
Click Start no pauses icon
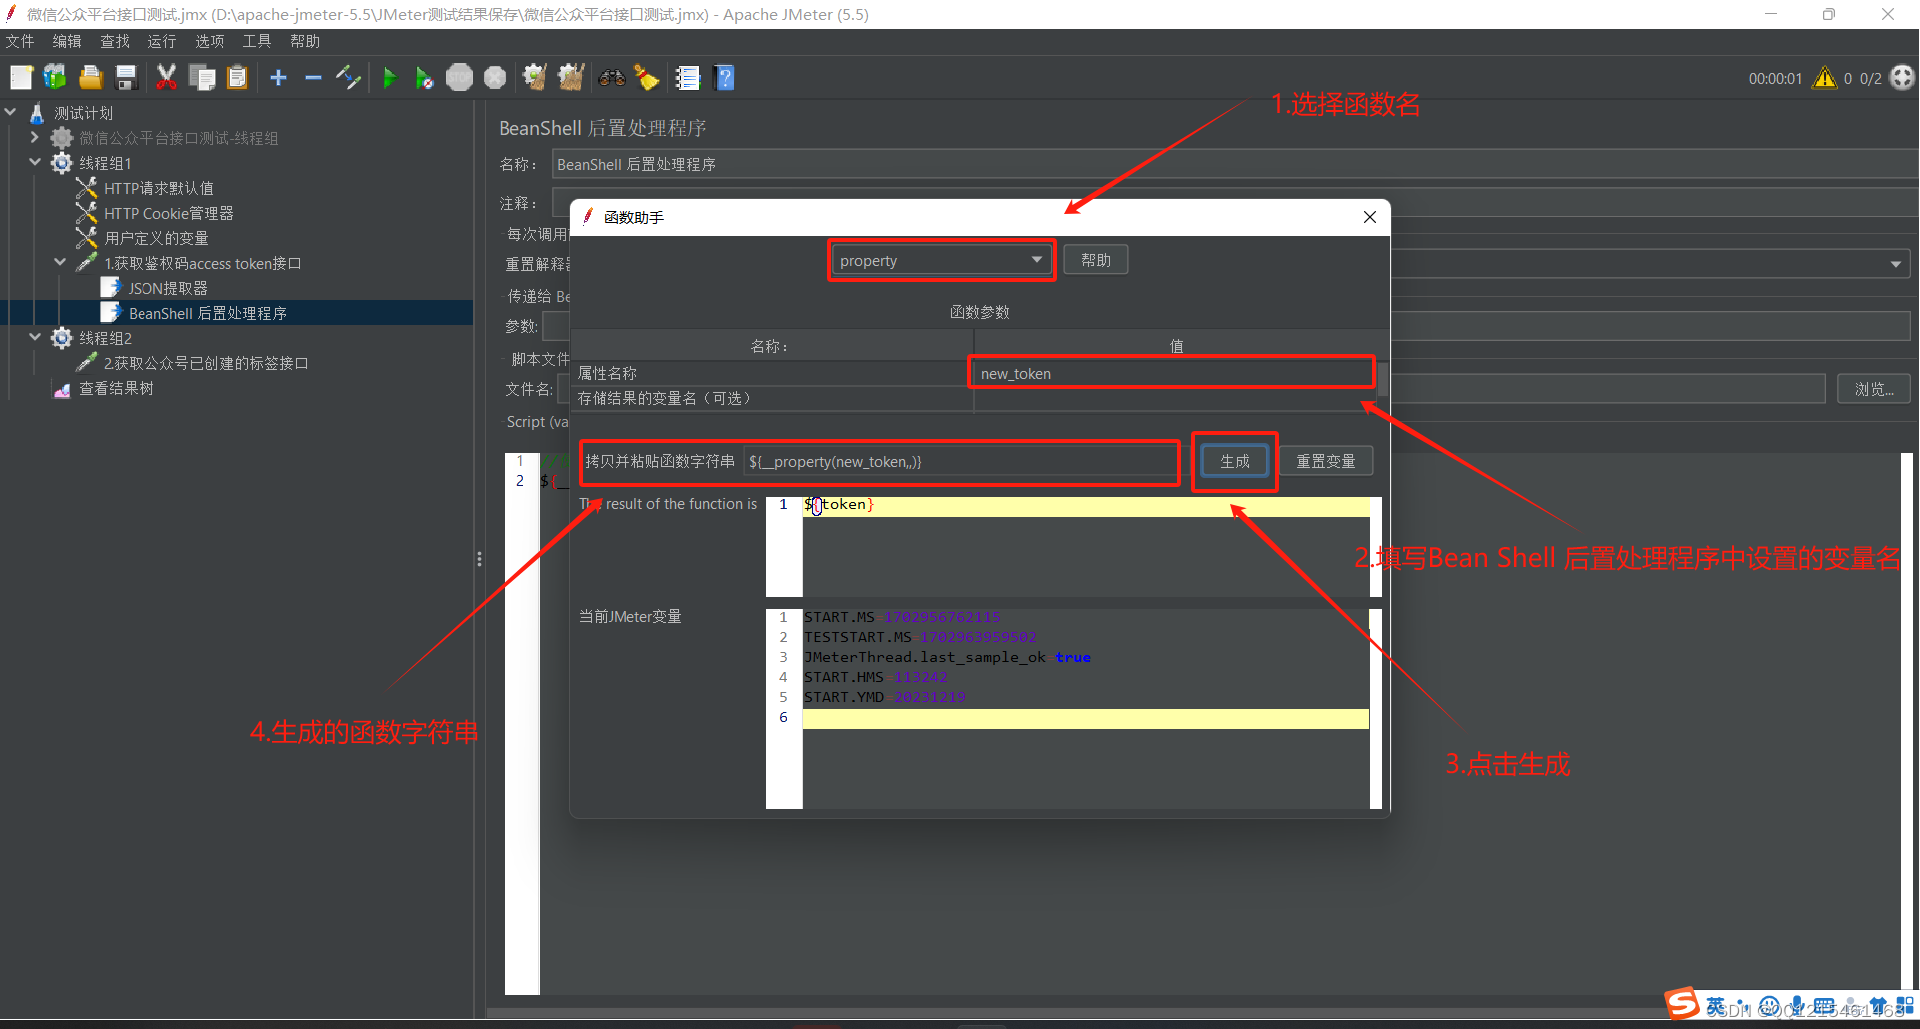click(x=424, y=77)
